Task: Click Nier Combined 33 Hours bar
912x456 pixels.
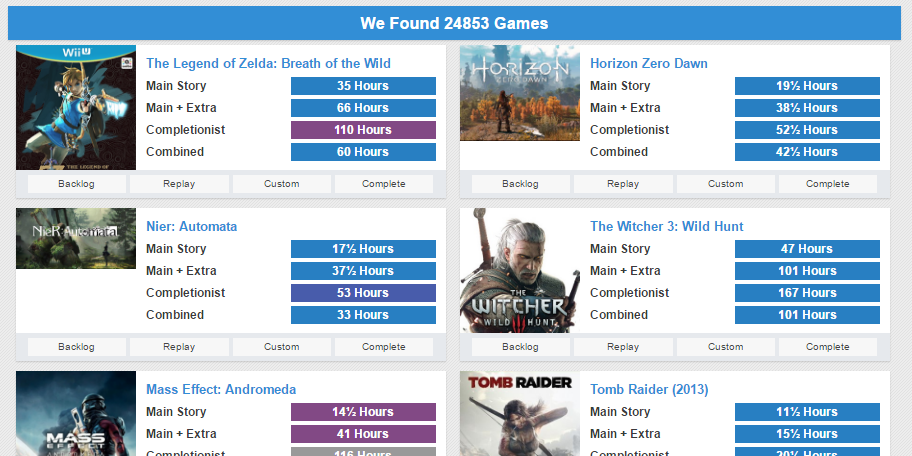Action: [363, 315]
